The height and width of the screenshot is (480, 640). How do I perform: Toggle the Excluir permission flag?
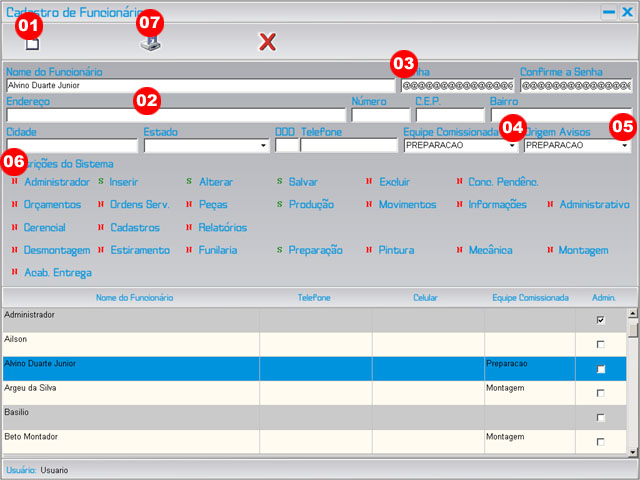tap(370, 182)
